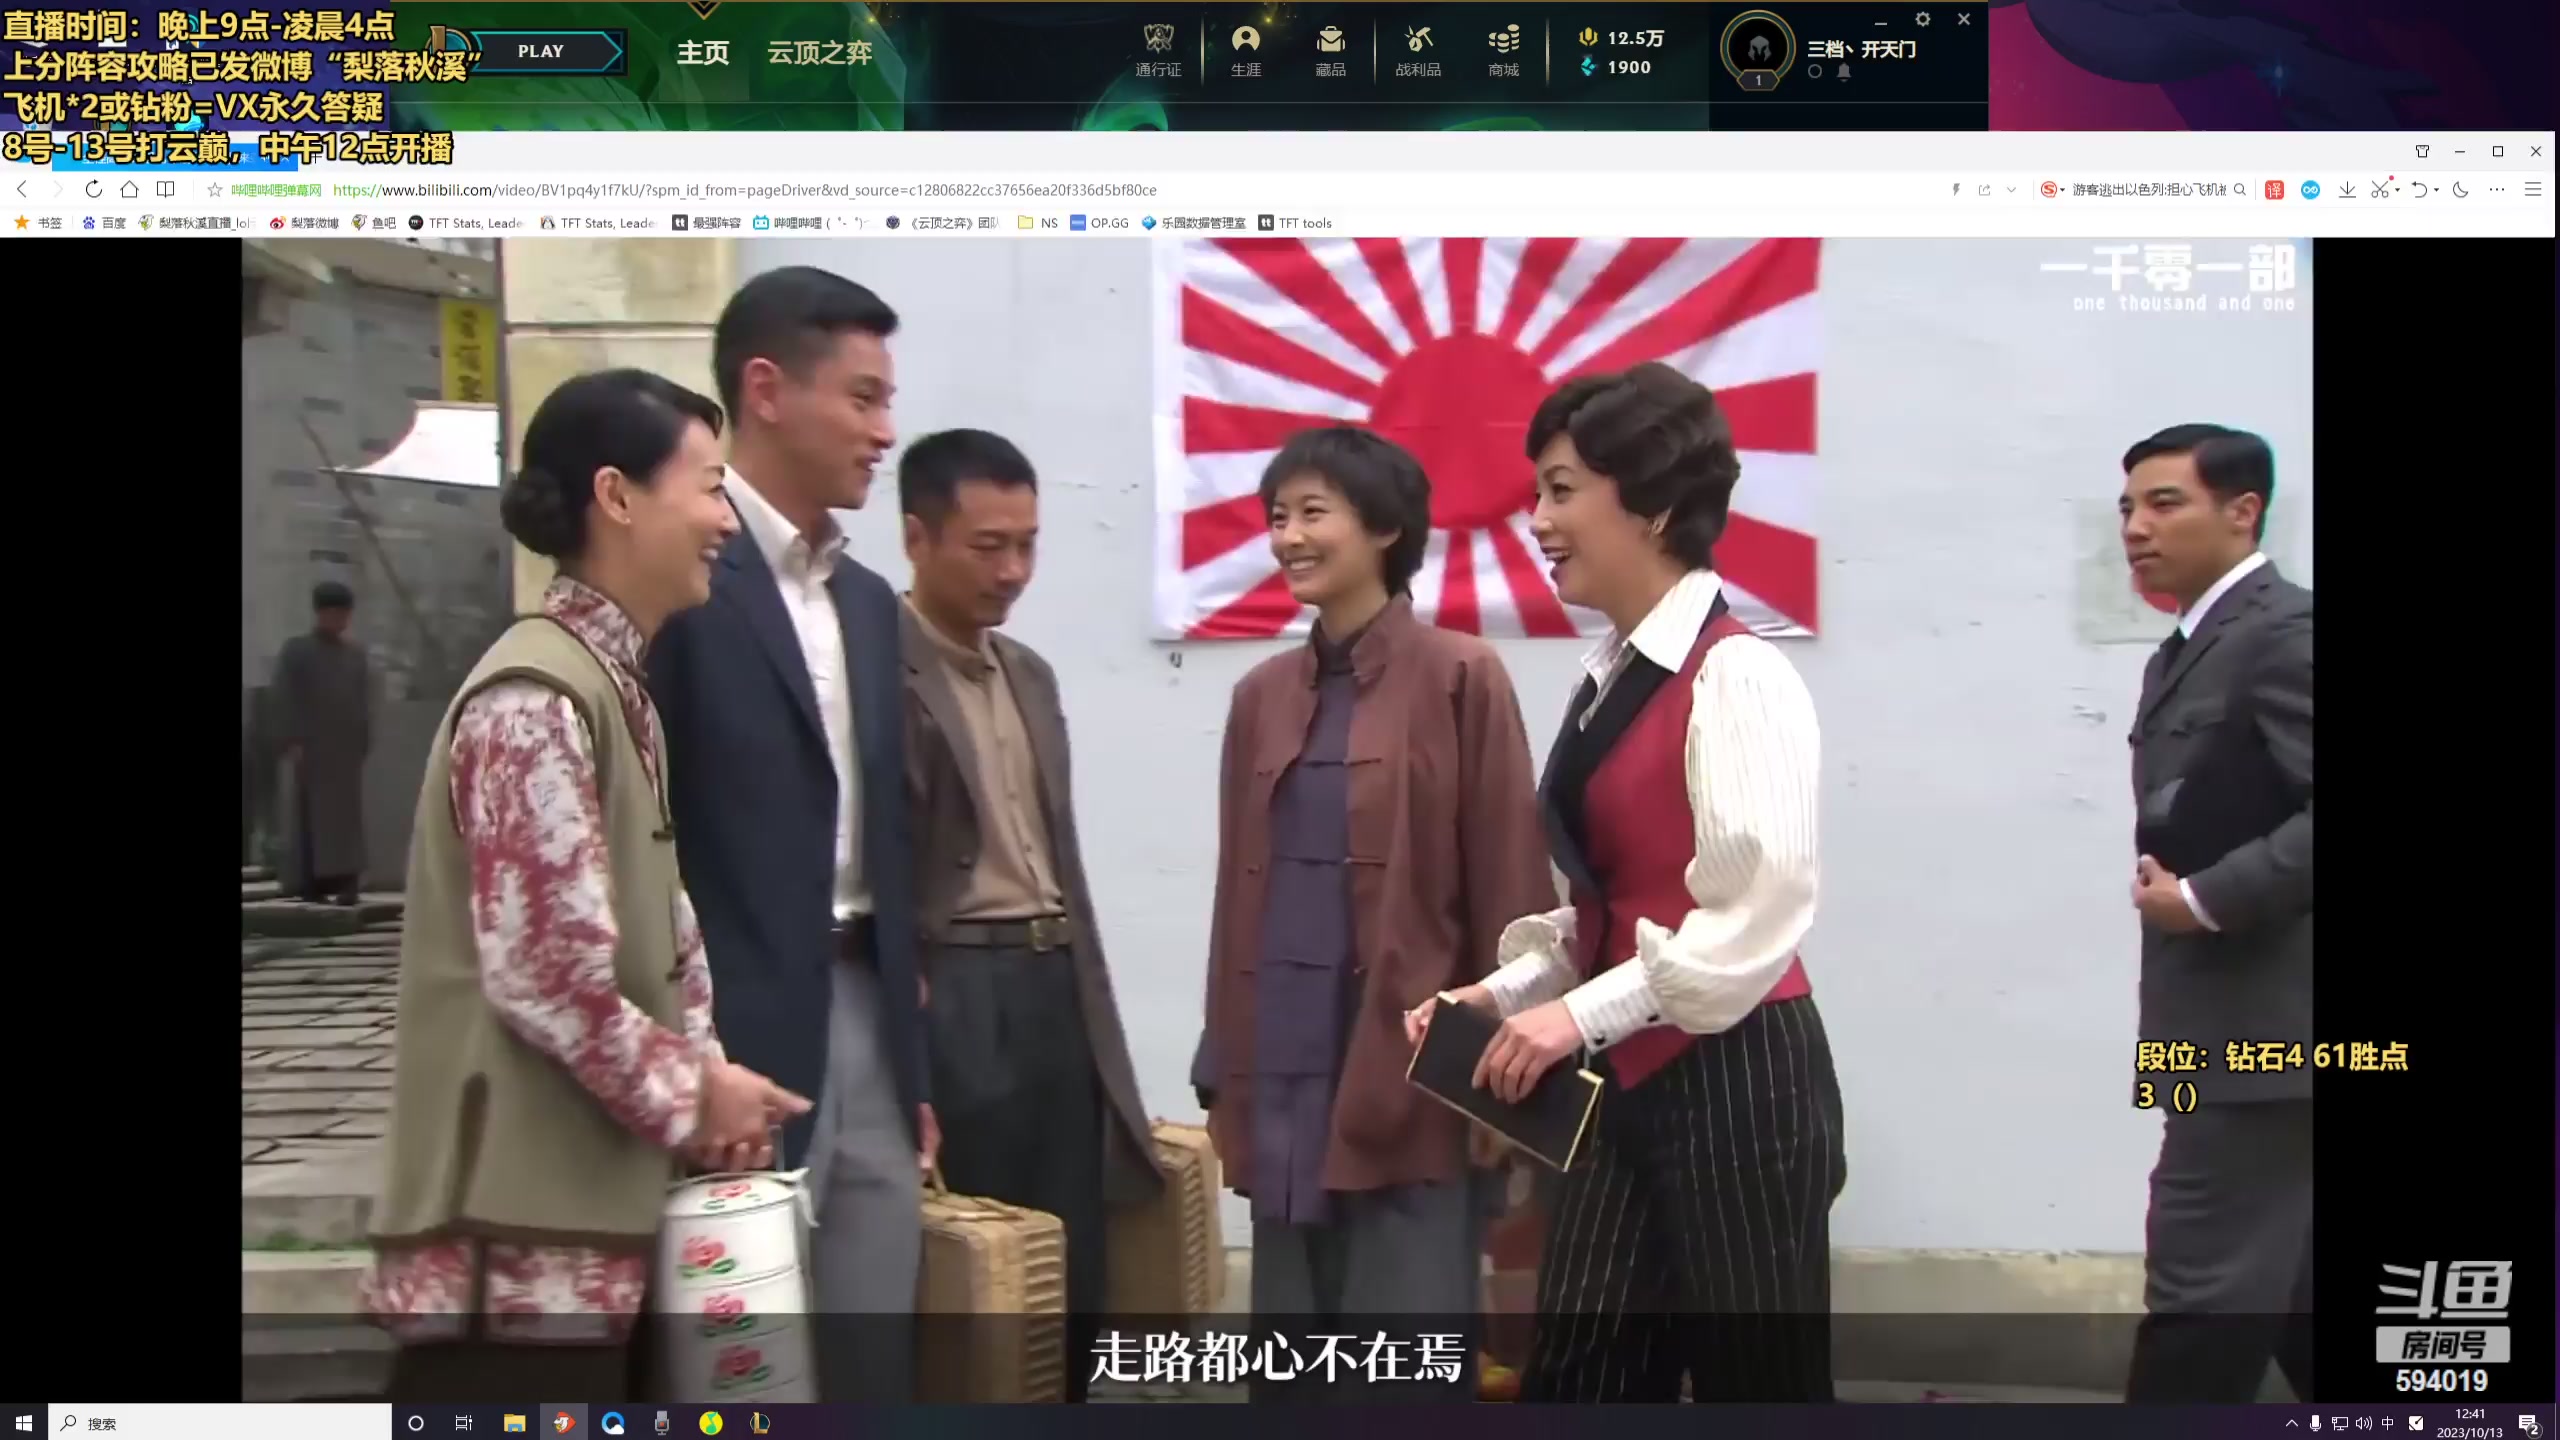Open the OP.GG bookmark

pyautogui.click(x=1099, y=223)
